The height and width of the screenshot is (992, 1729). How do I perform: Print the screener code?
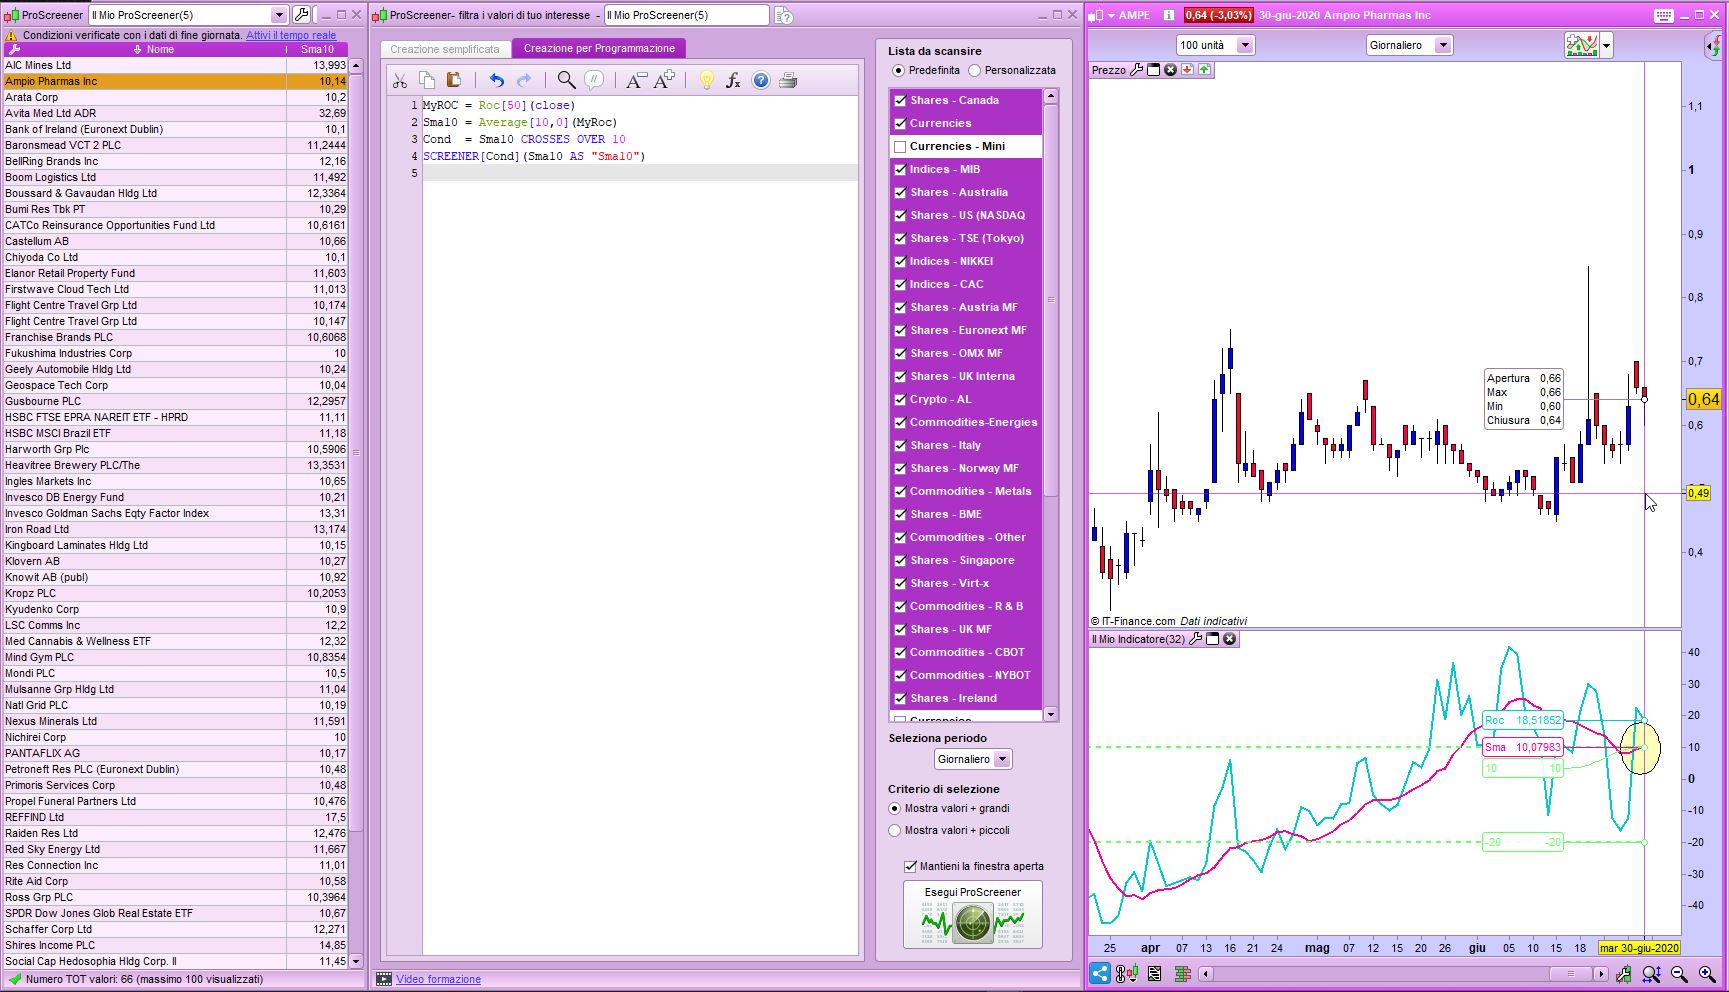click(x=788, y=81)
